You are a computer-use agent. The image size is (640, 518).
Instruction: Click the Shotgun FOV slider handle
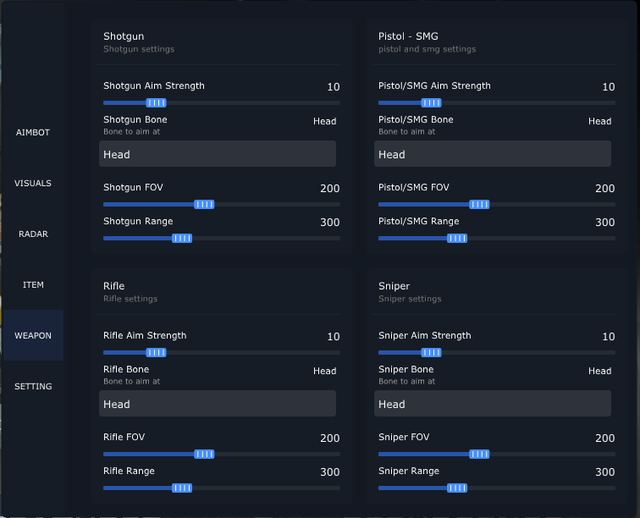pos(204,205)
